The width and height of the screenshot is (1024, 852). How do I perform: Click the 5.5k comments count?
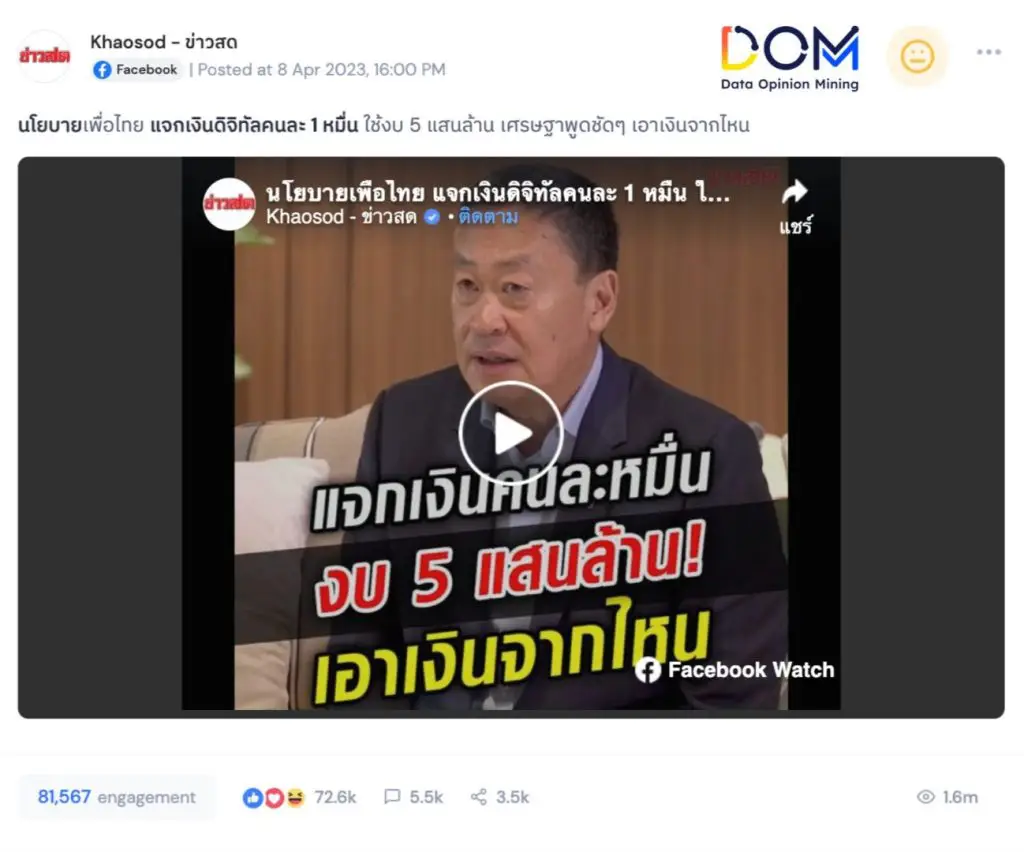(x=426, y=797)
